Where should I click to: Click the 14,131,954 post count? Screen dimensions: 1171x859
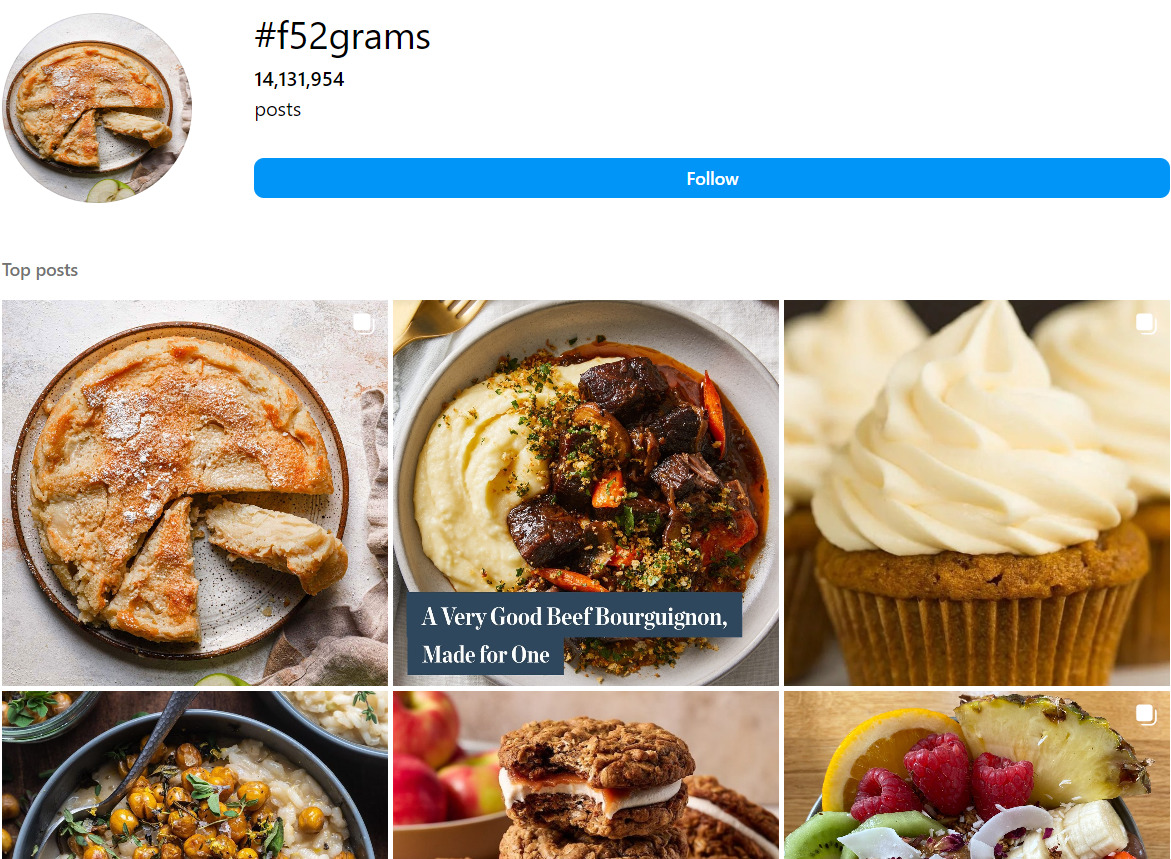pos(300,78)
